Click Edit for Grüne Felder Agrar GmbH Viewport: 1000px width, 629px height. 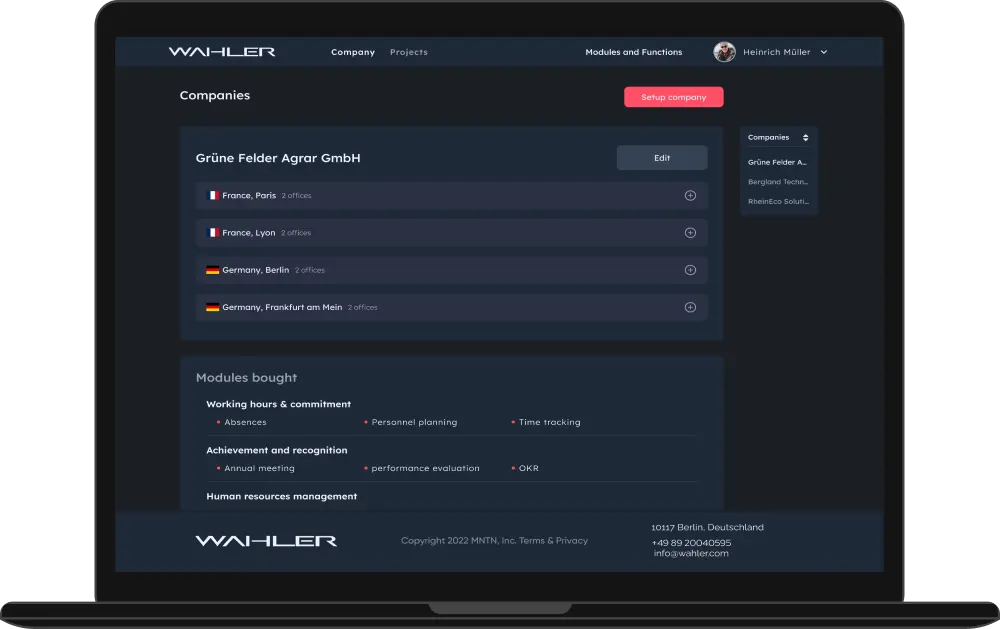[x=661, y=158]
